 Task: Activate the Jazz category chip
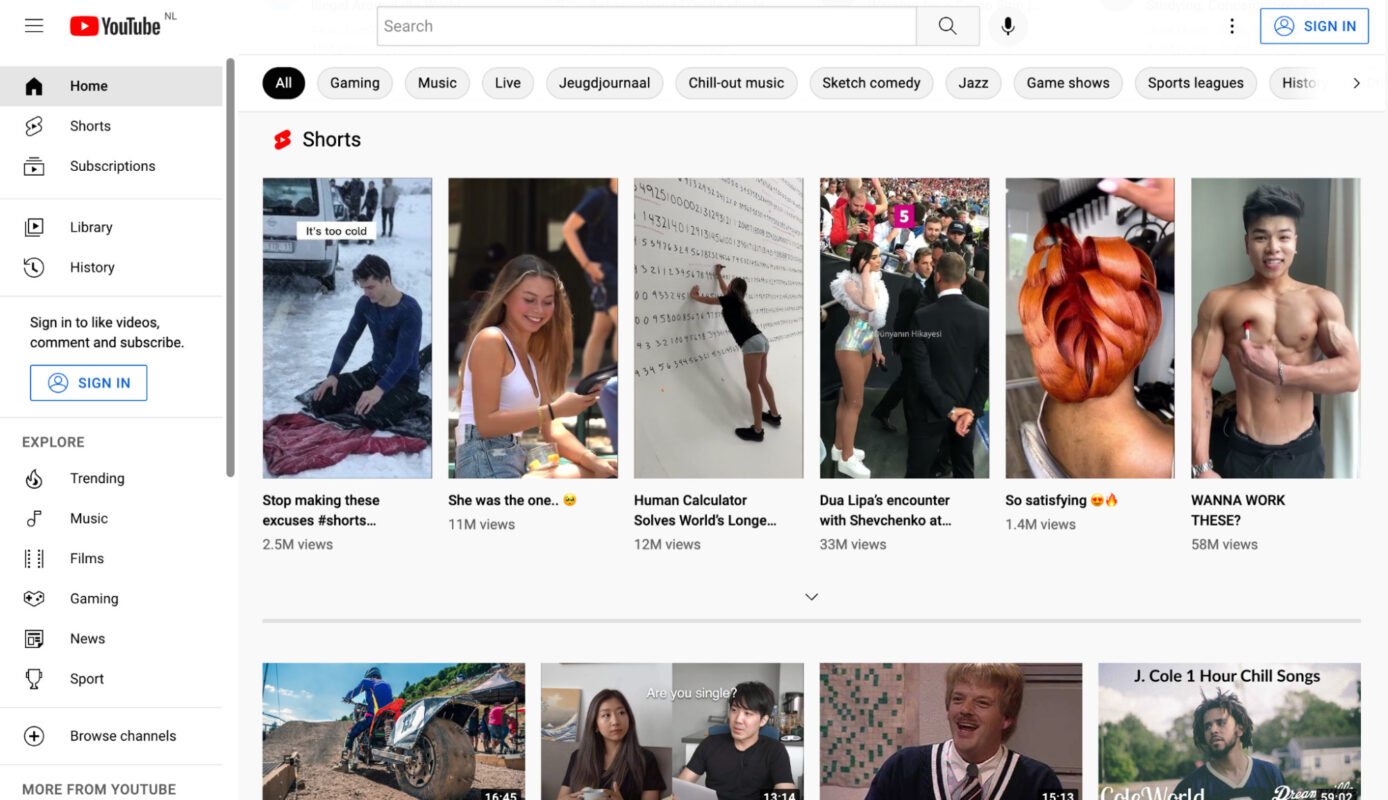tap(972, 83)
